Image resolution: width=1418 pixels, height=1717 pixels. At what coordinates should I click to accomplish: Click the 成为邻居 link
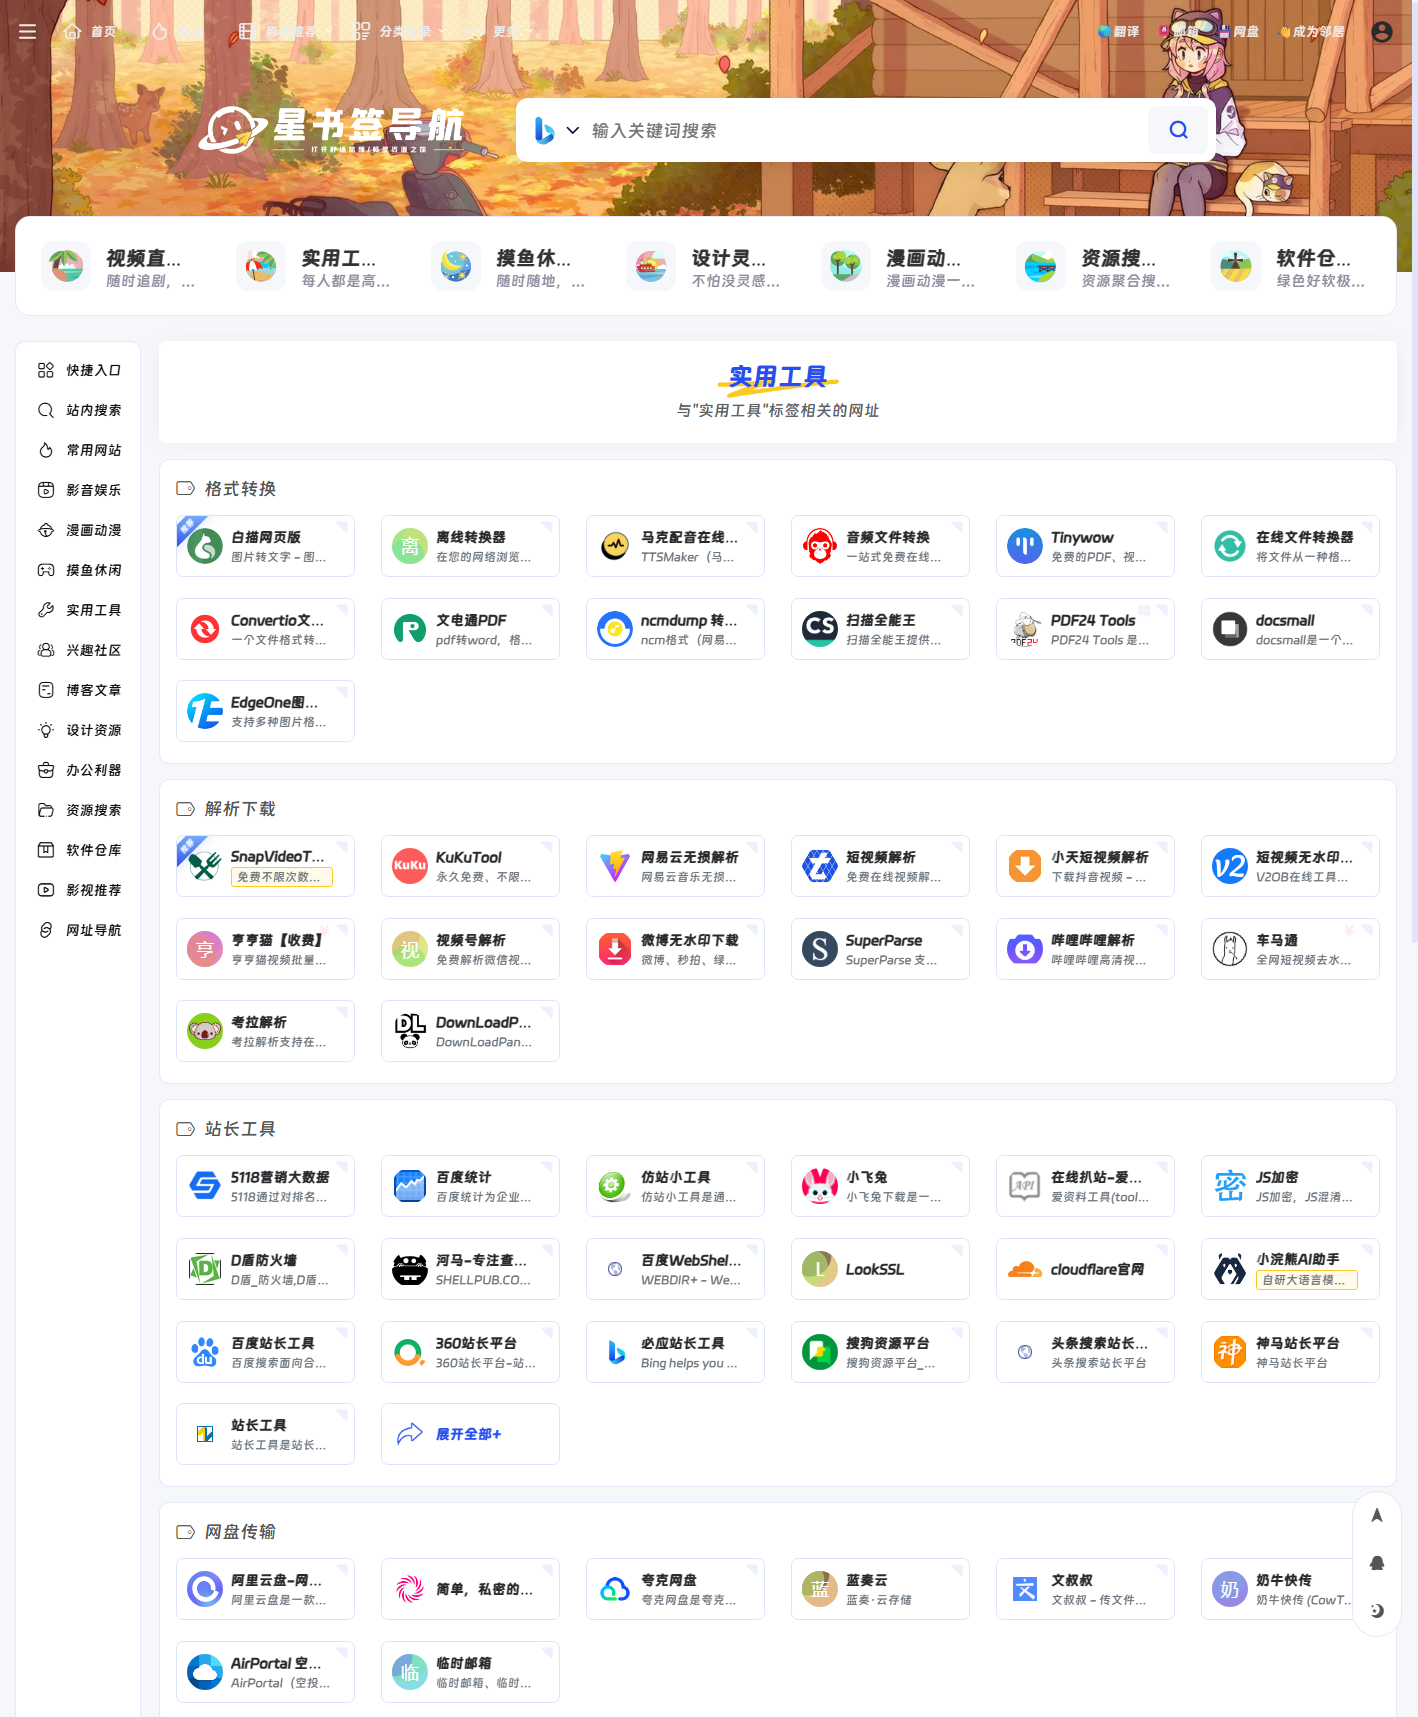[x=1311, y=32]
